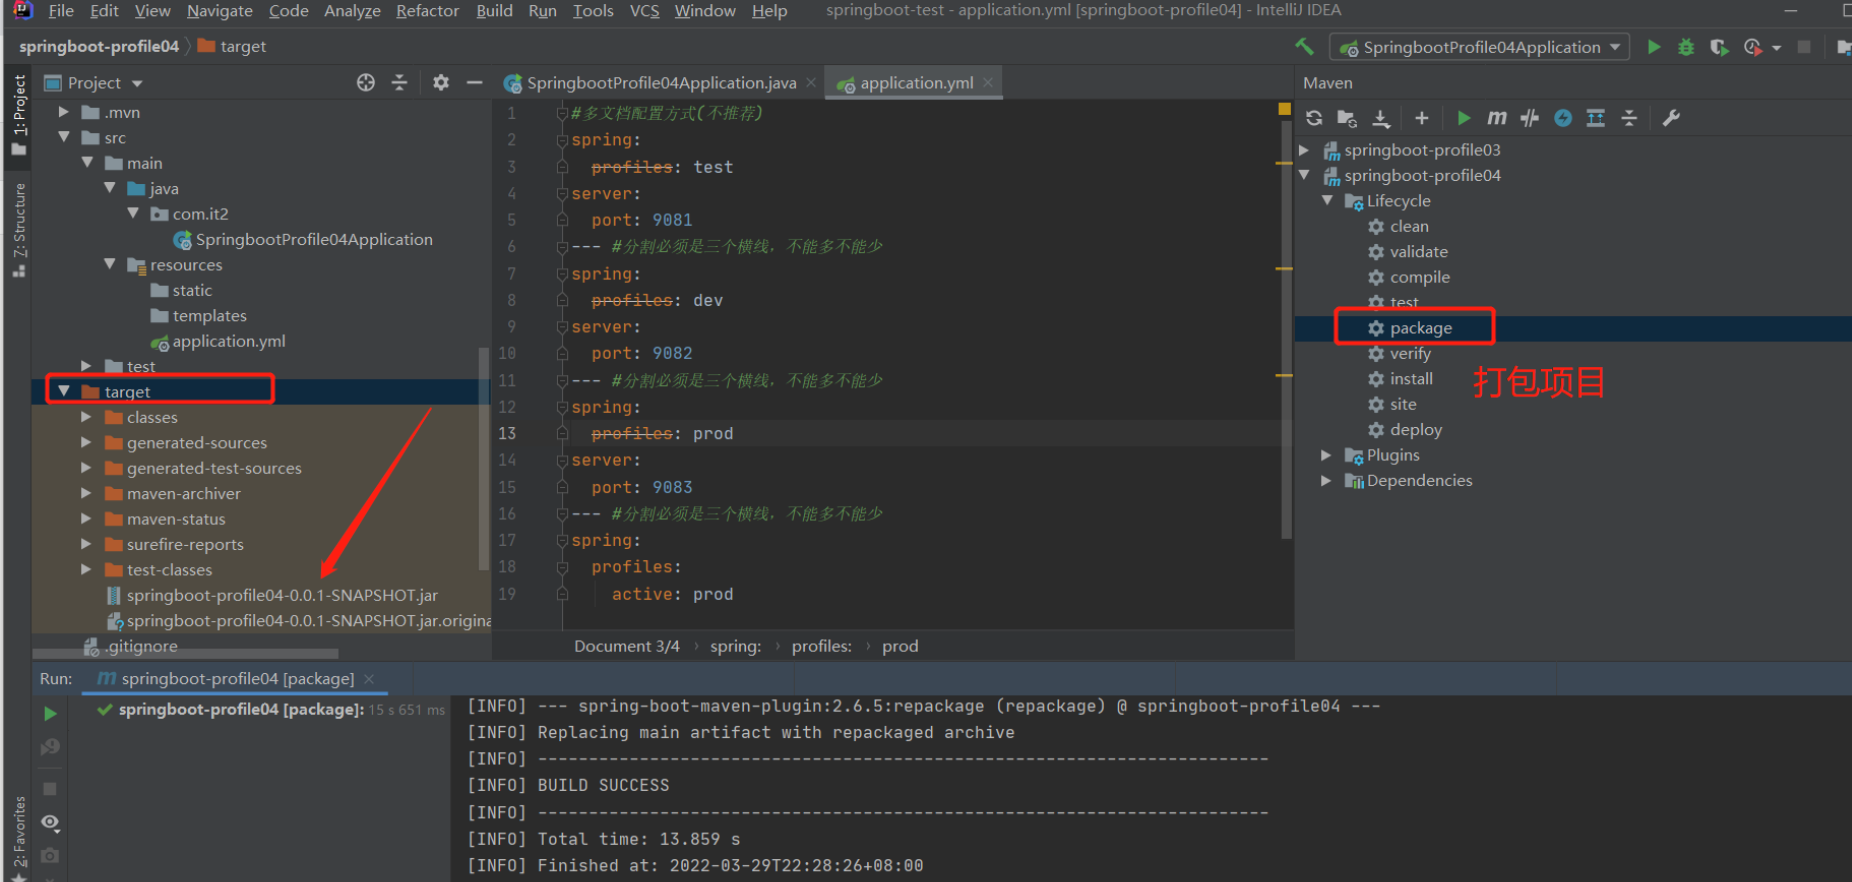
Task: Collapse the resources folder
Action: (110, 265)
